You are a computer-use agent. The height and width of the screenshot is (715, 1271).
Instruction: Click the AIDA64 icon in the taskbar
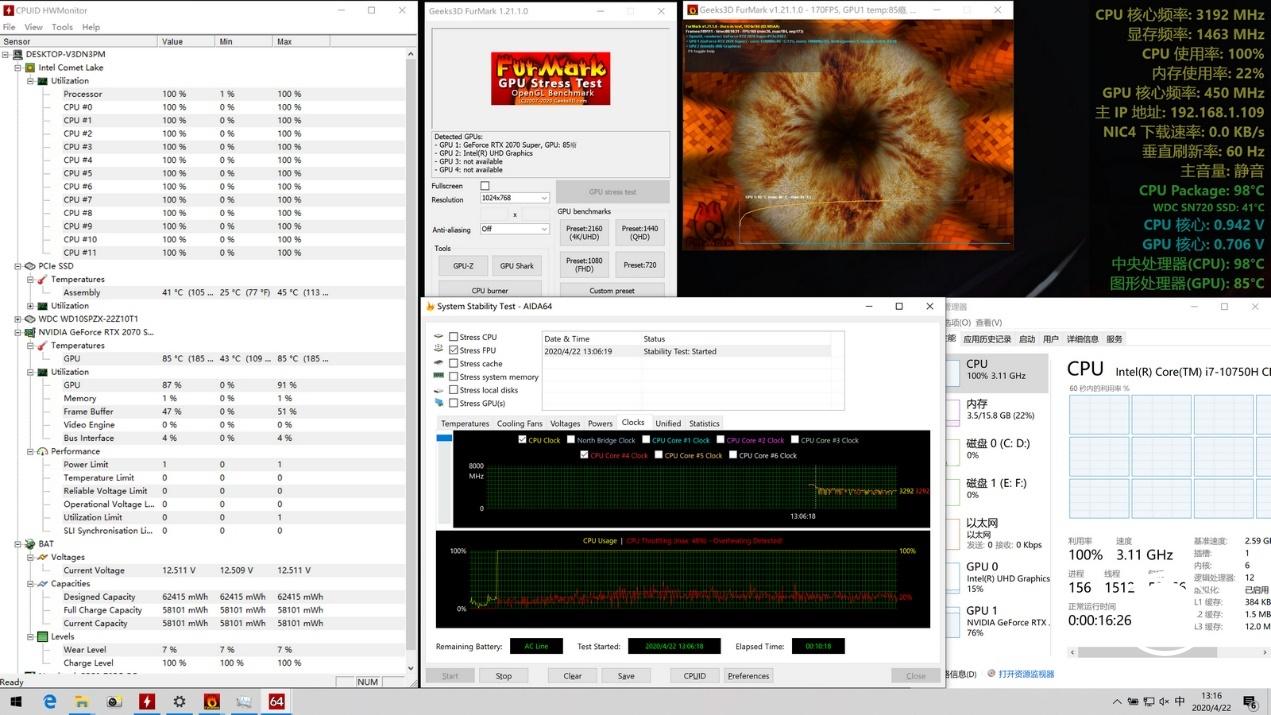click(276, 701)
